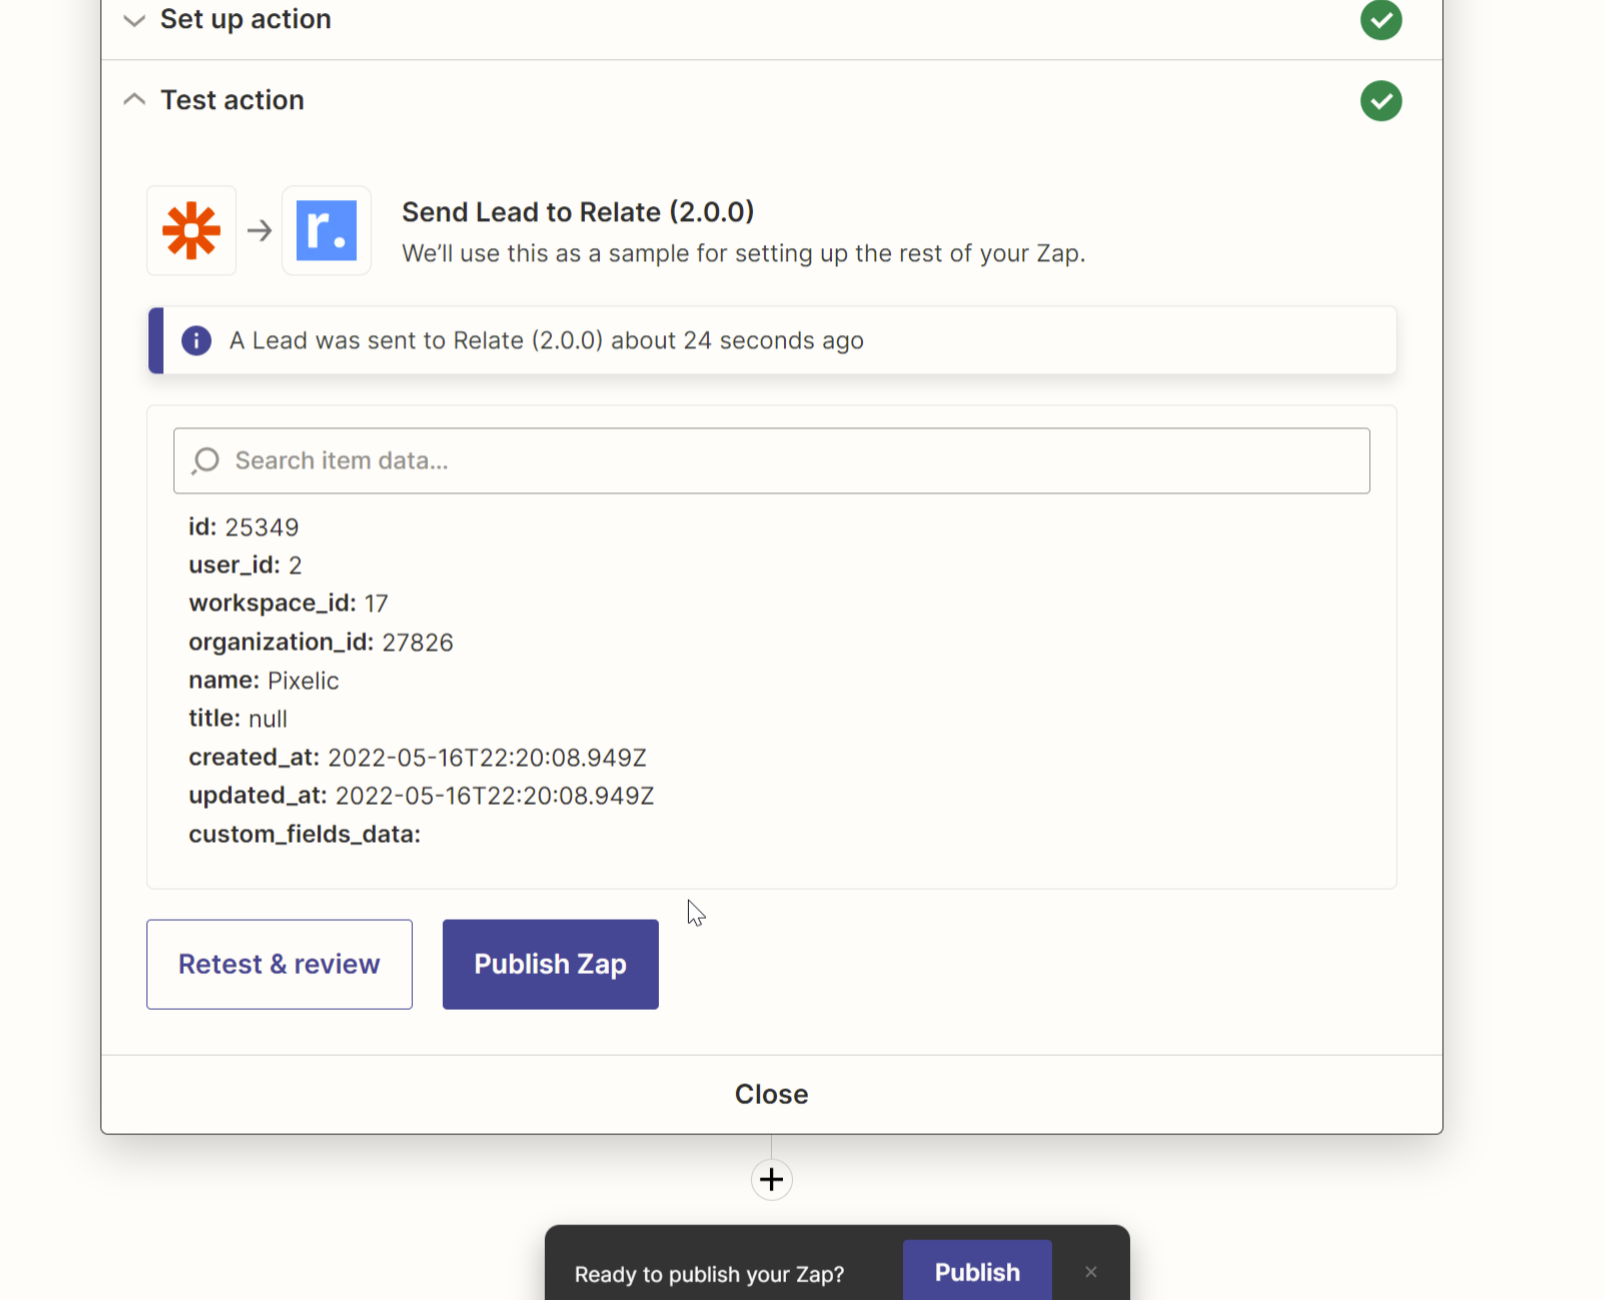The height and width of the screenshot is (1300, 1605).
Task: Close the action panel
Action: 771,1094
